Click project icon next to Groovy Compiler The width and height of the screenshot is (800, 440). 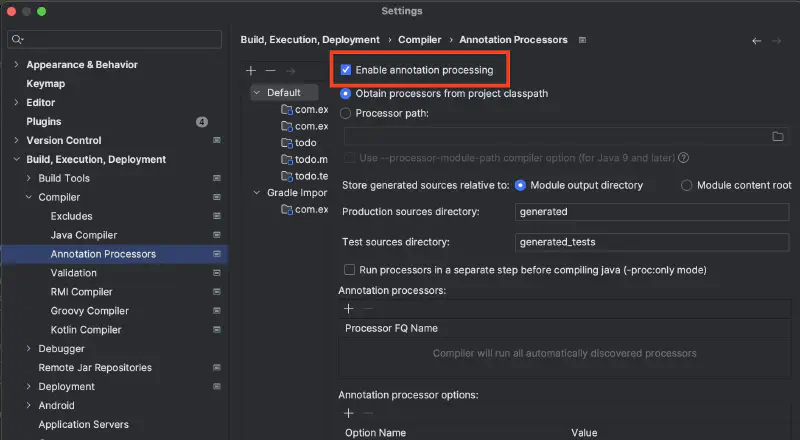click(217, 310)
